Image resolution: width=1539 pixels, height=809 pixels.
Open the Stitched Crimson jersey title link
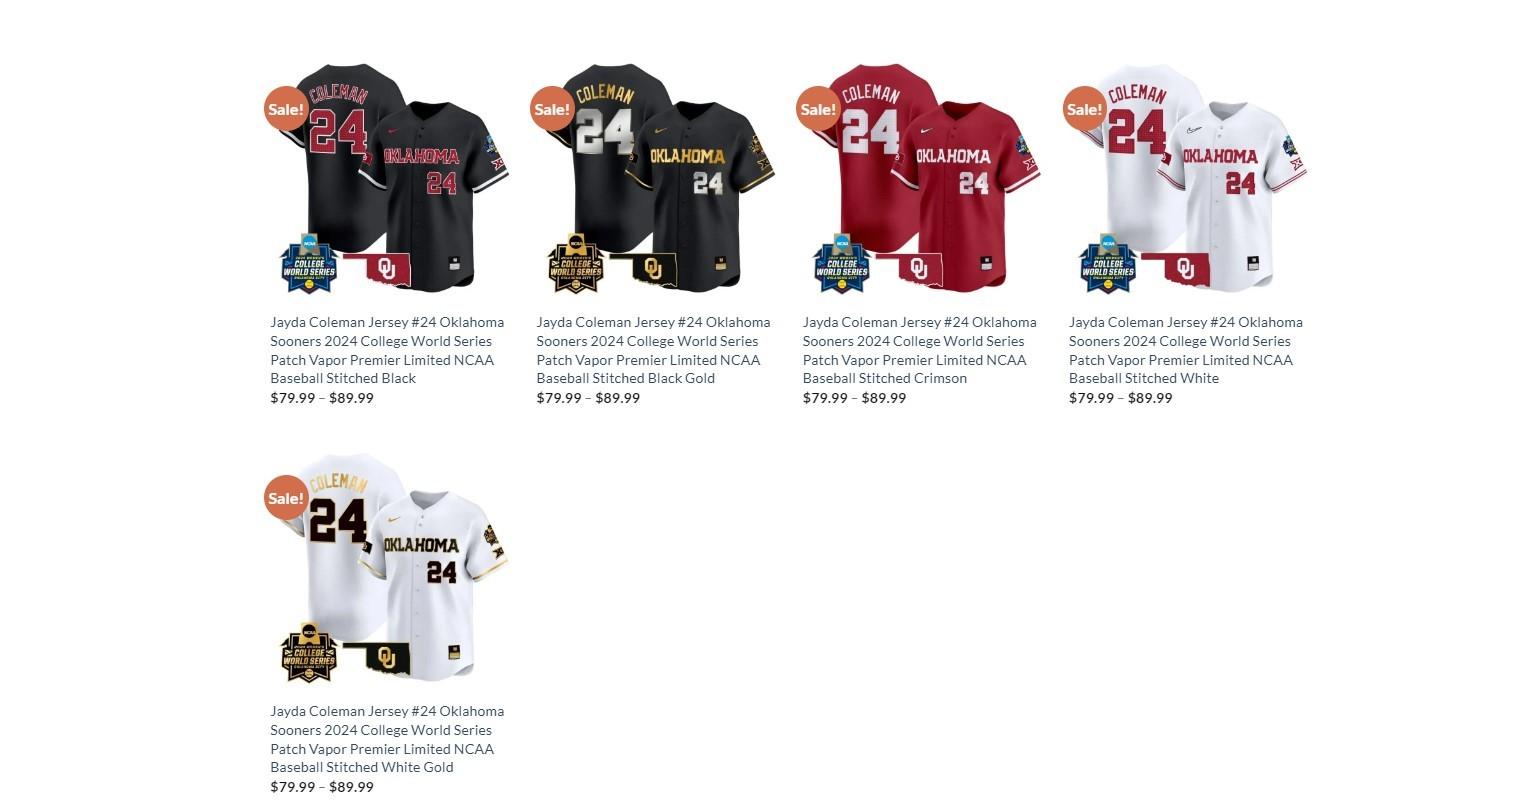coord(920,350)
